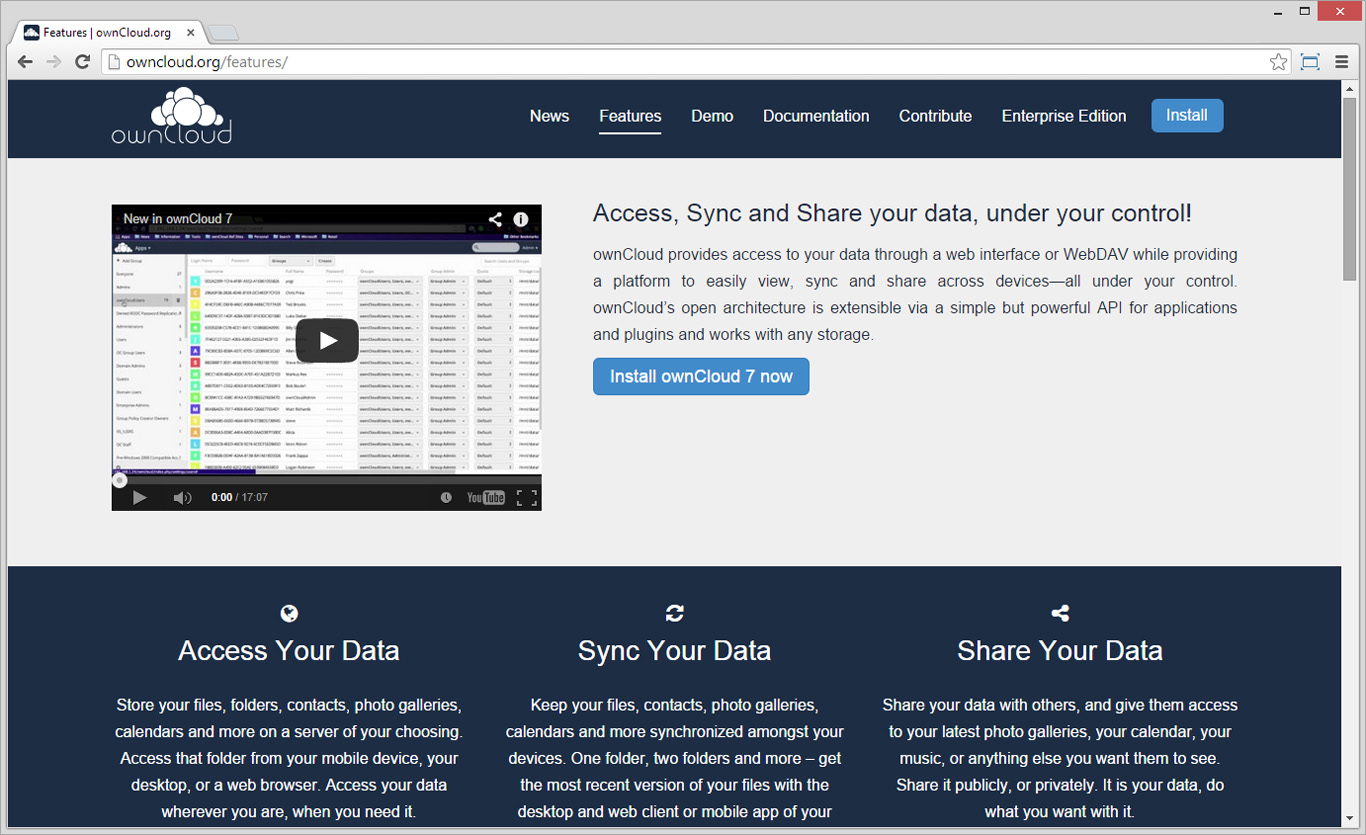Click the Access Your Data heading

point(289,651)
